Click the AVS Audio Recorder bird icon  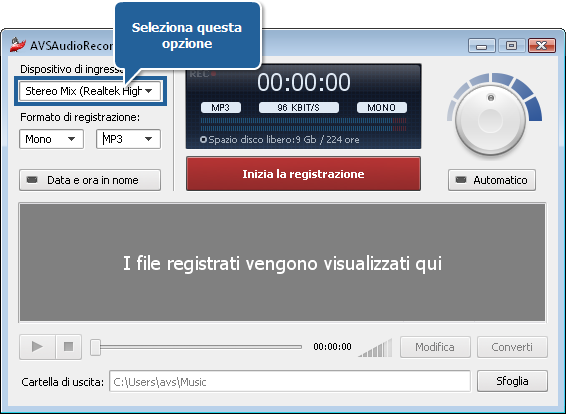[18, 44]
